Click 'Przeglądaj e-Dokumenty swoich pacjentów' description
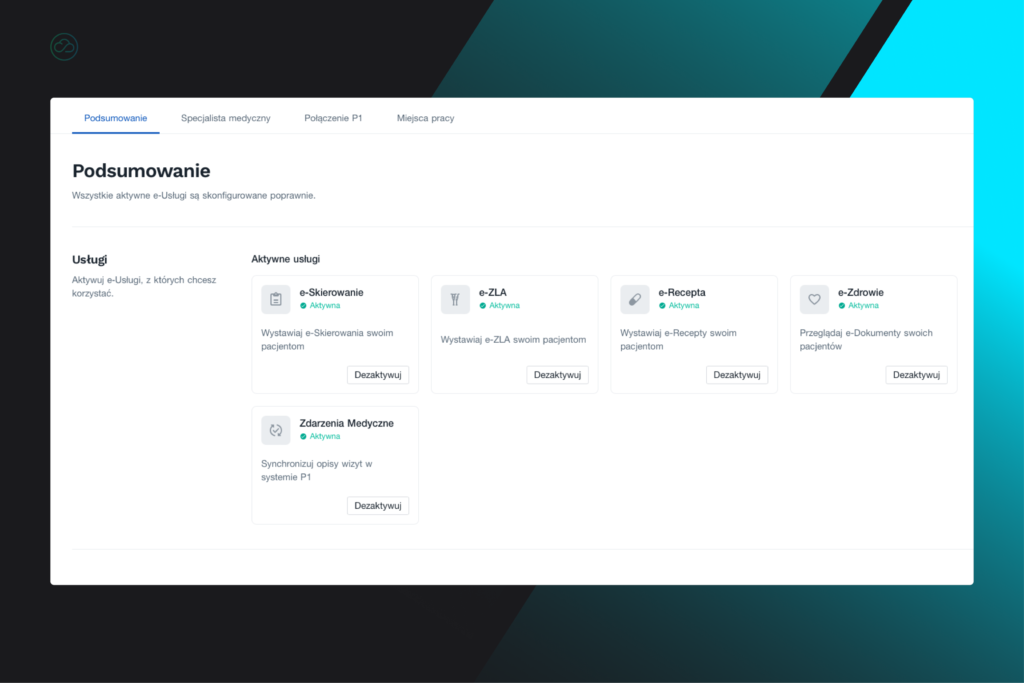The image size is (1024, 683). point(866,340)
